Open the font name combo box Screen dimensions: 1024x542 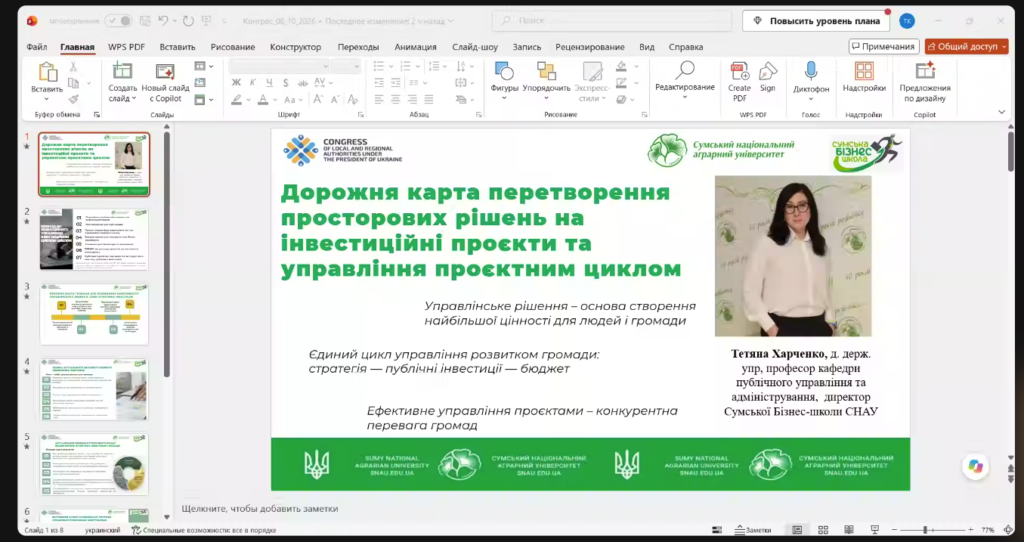click(279, 66)
